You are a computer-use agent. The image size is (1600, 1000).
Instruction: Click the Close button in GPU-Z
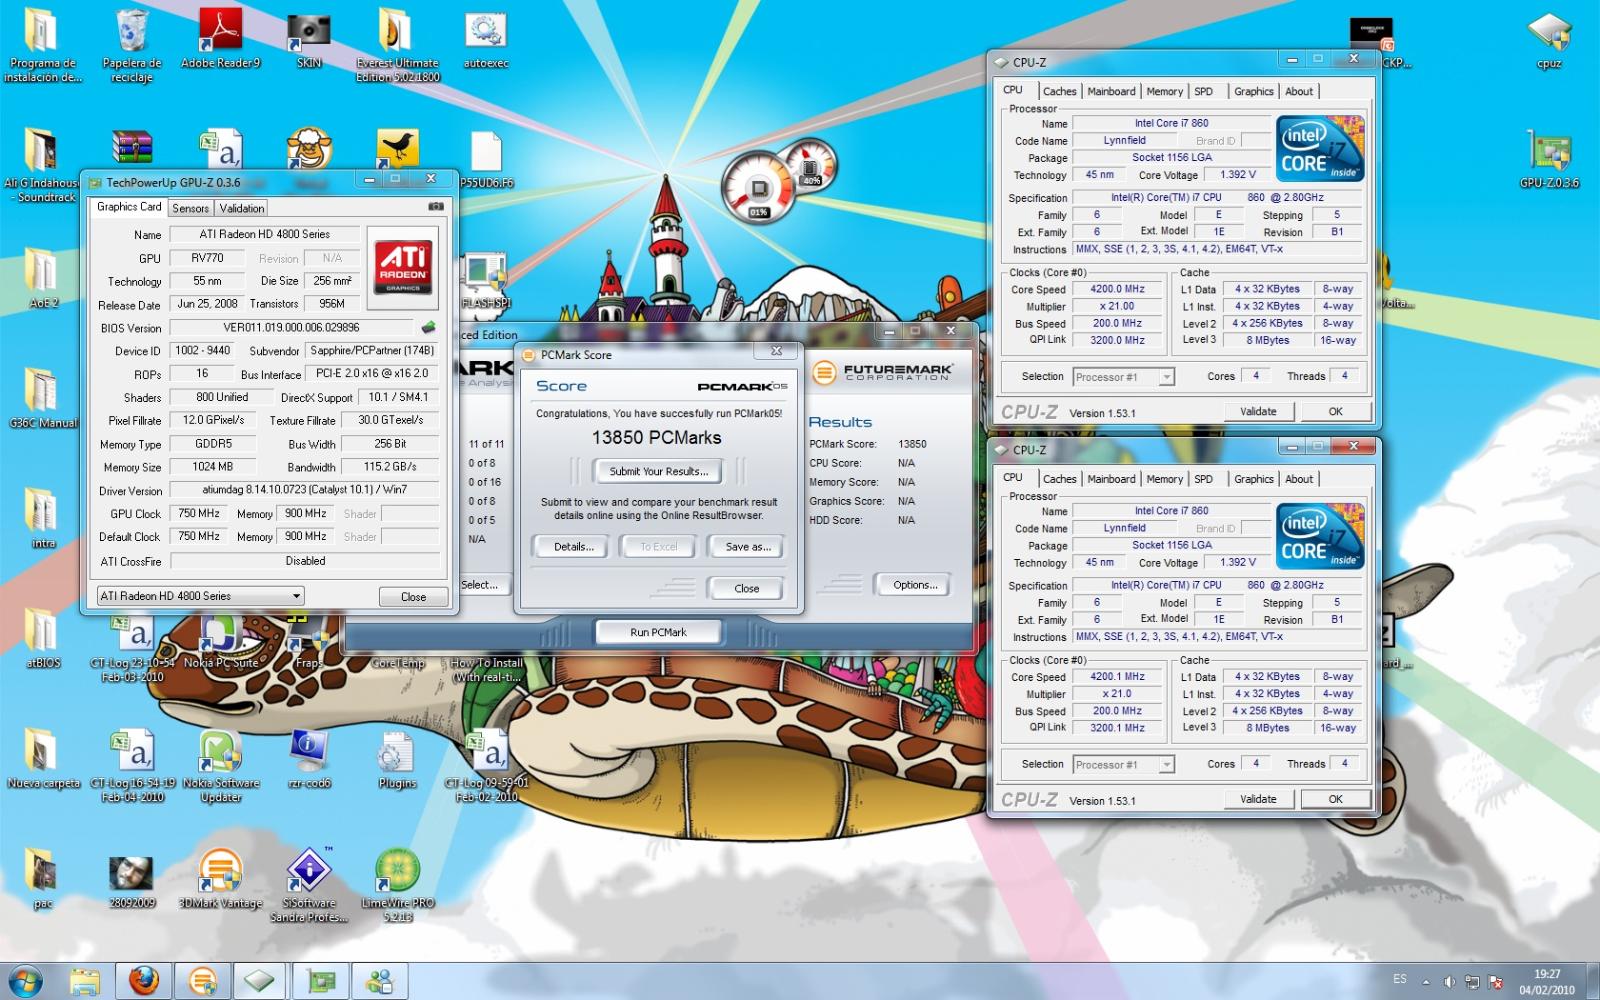click(x=413, y=597)
